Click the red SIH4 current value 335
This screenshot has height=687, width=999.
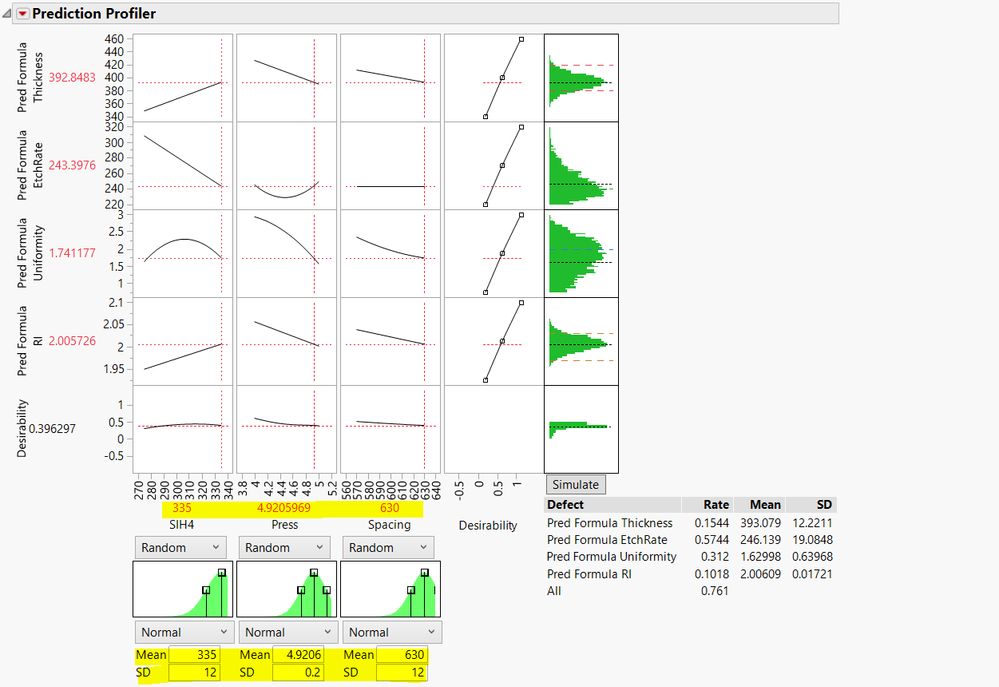(x=182, y=508)
